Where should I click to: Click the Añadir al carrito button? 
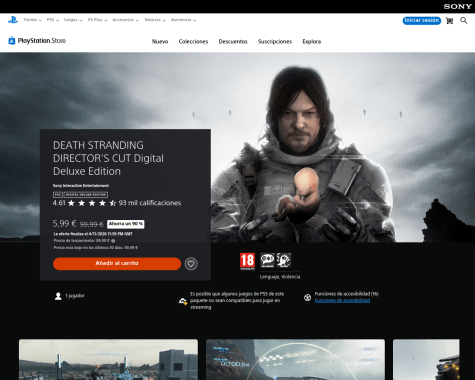[x=117, y=263]
